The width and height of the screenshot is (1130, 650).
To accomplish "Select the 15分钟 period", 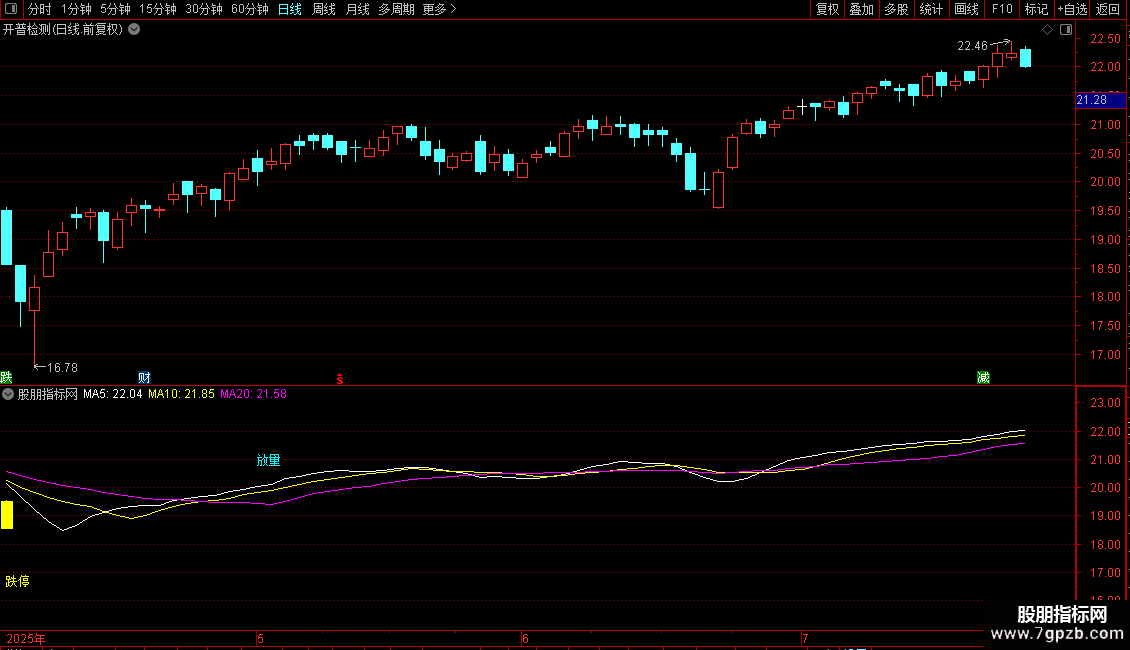I will pyautogui.click(x=158, y=9).
